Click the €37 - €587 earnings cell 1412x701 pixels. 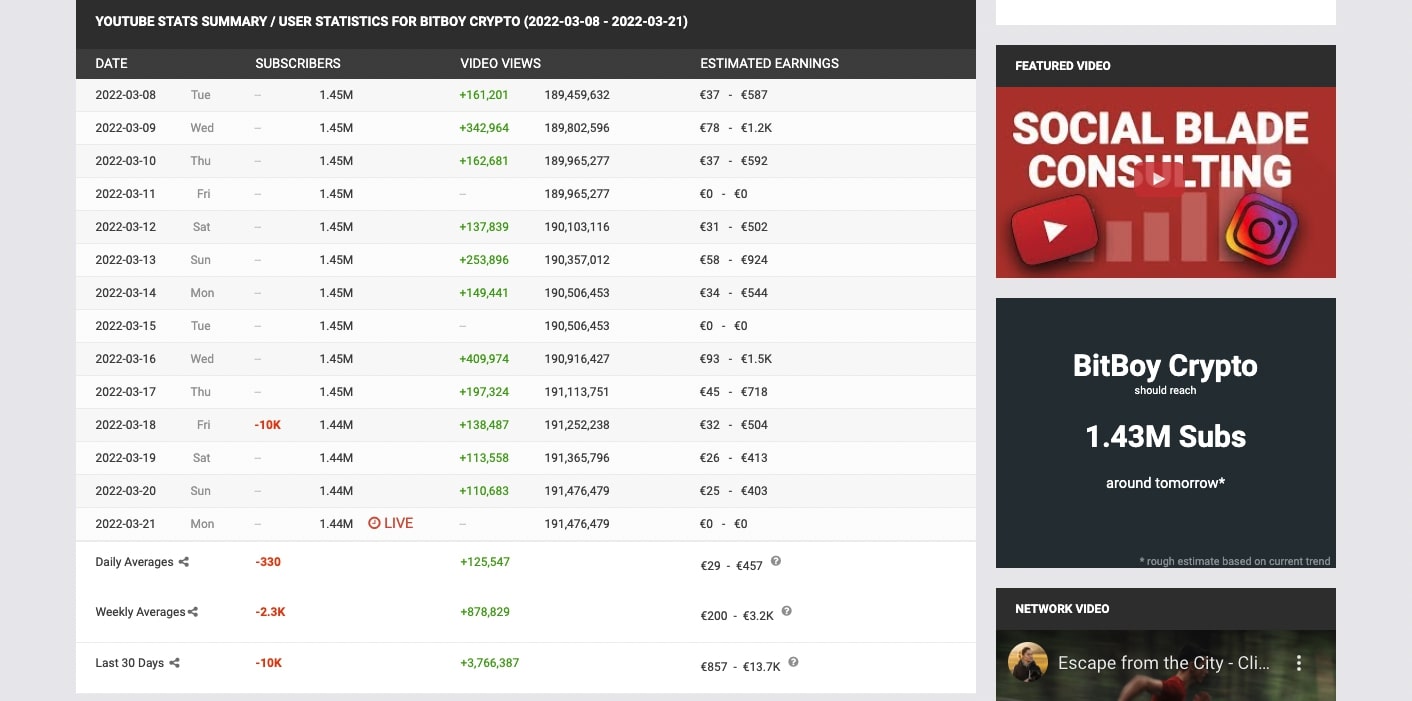[734, 95]
